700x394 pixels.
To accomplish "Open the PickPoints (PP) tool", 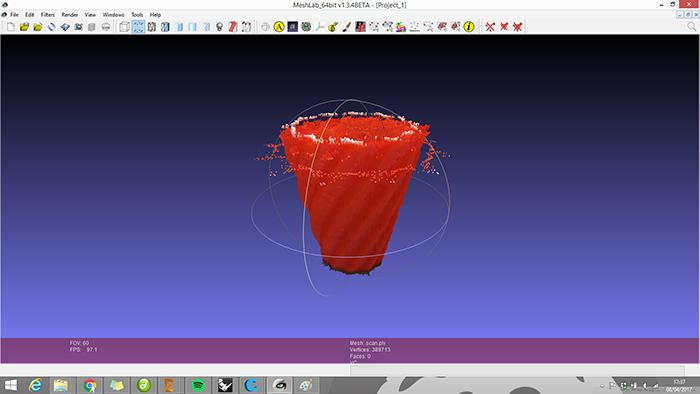I will pyautogui.click(x=360, y=27).
